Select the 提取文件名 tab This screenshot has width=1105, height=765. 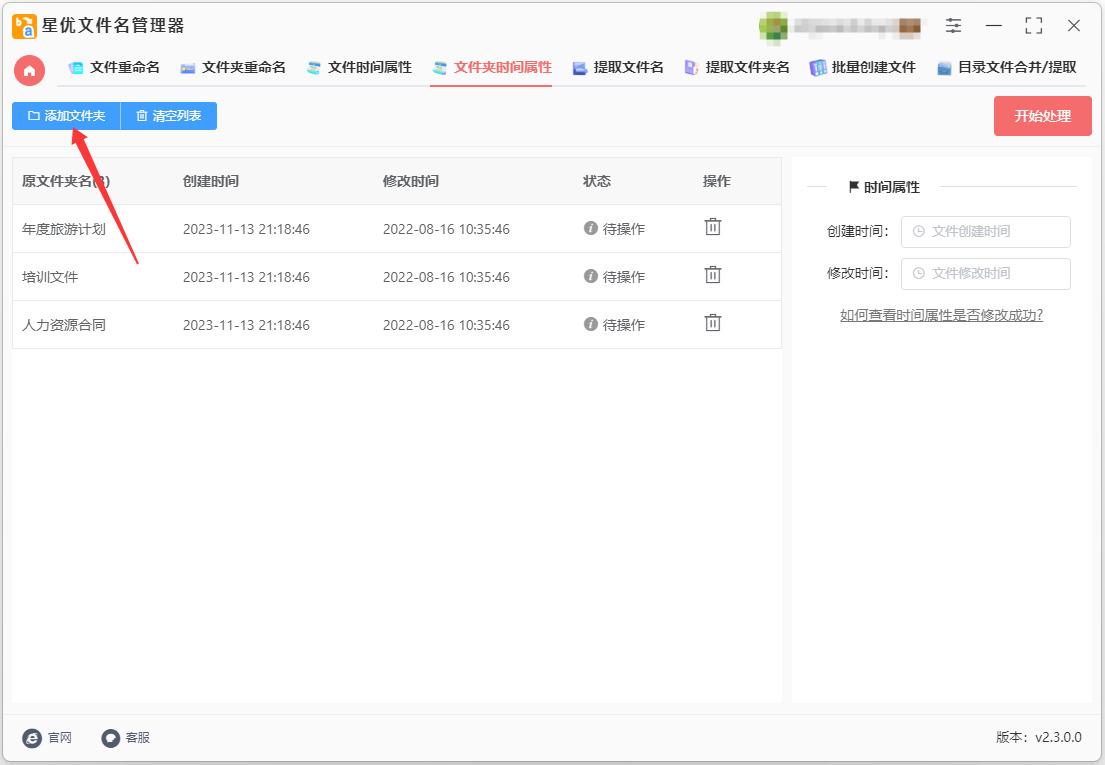(618, 68)
